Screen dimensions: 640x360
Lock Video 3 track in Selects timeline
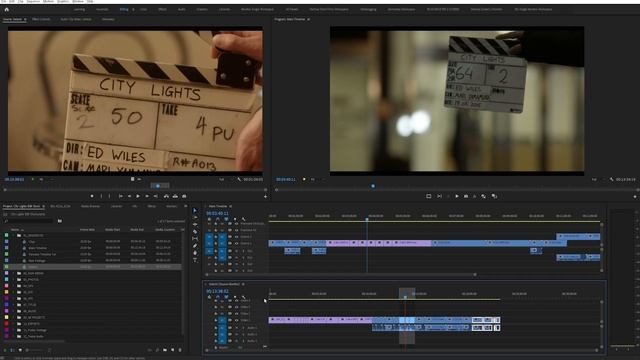(216, 307)
